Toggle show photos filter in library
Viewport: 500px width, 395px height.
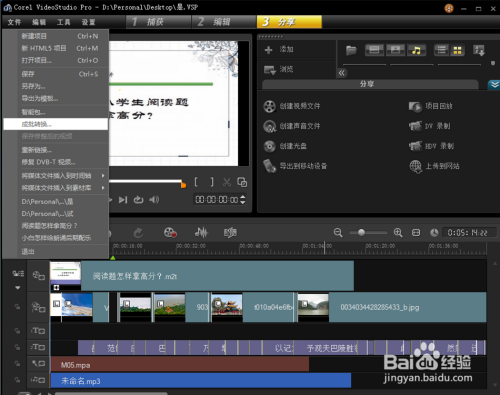click(x=395, y=50)
